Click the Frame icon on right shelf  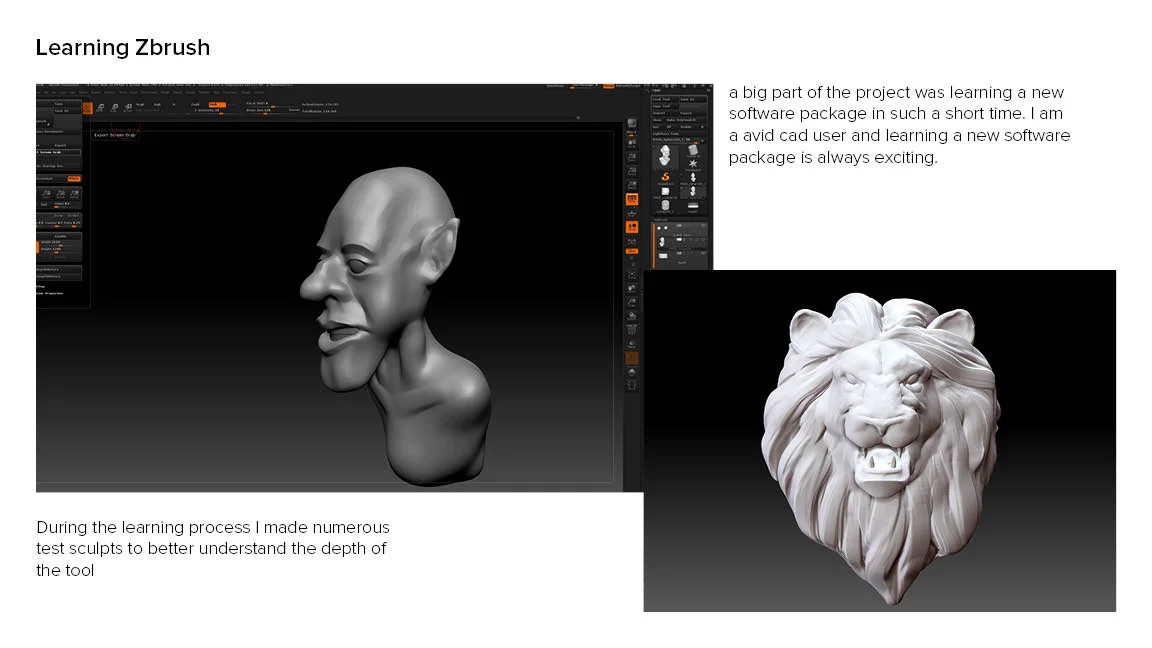[x=632, y=274]
